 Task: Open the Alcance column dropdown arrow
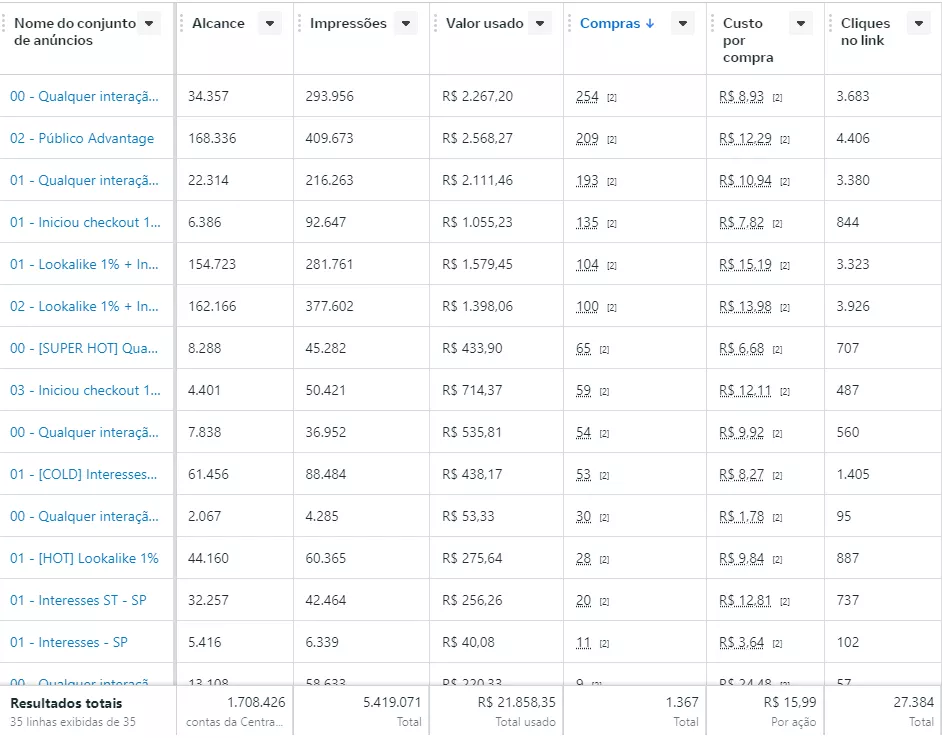pos(269,24)
